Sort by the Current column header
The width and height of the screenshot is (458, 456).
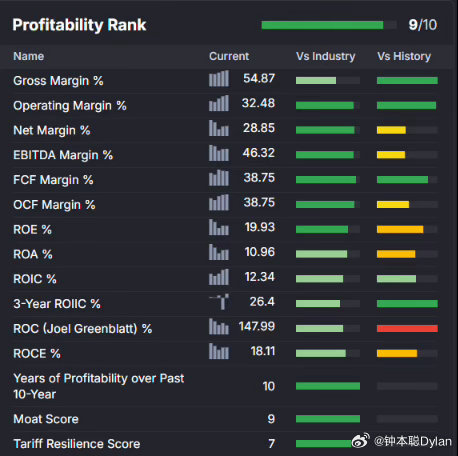229,56
